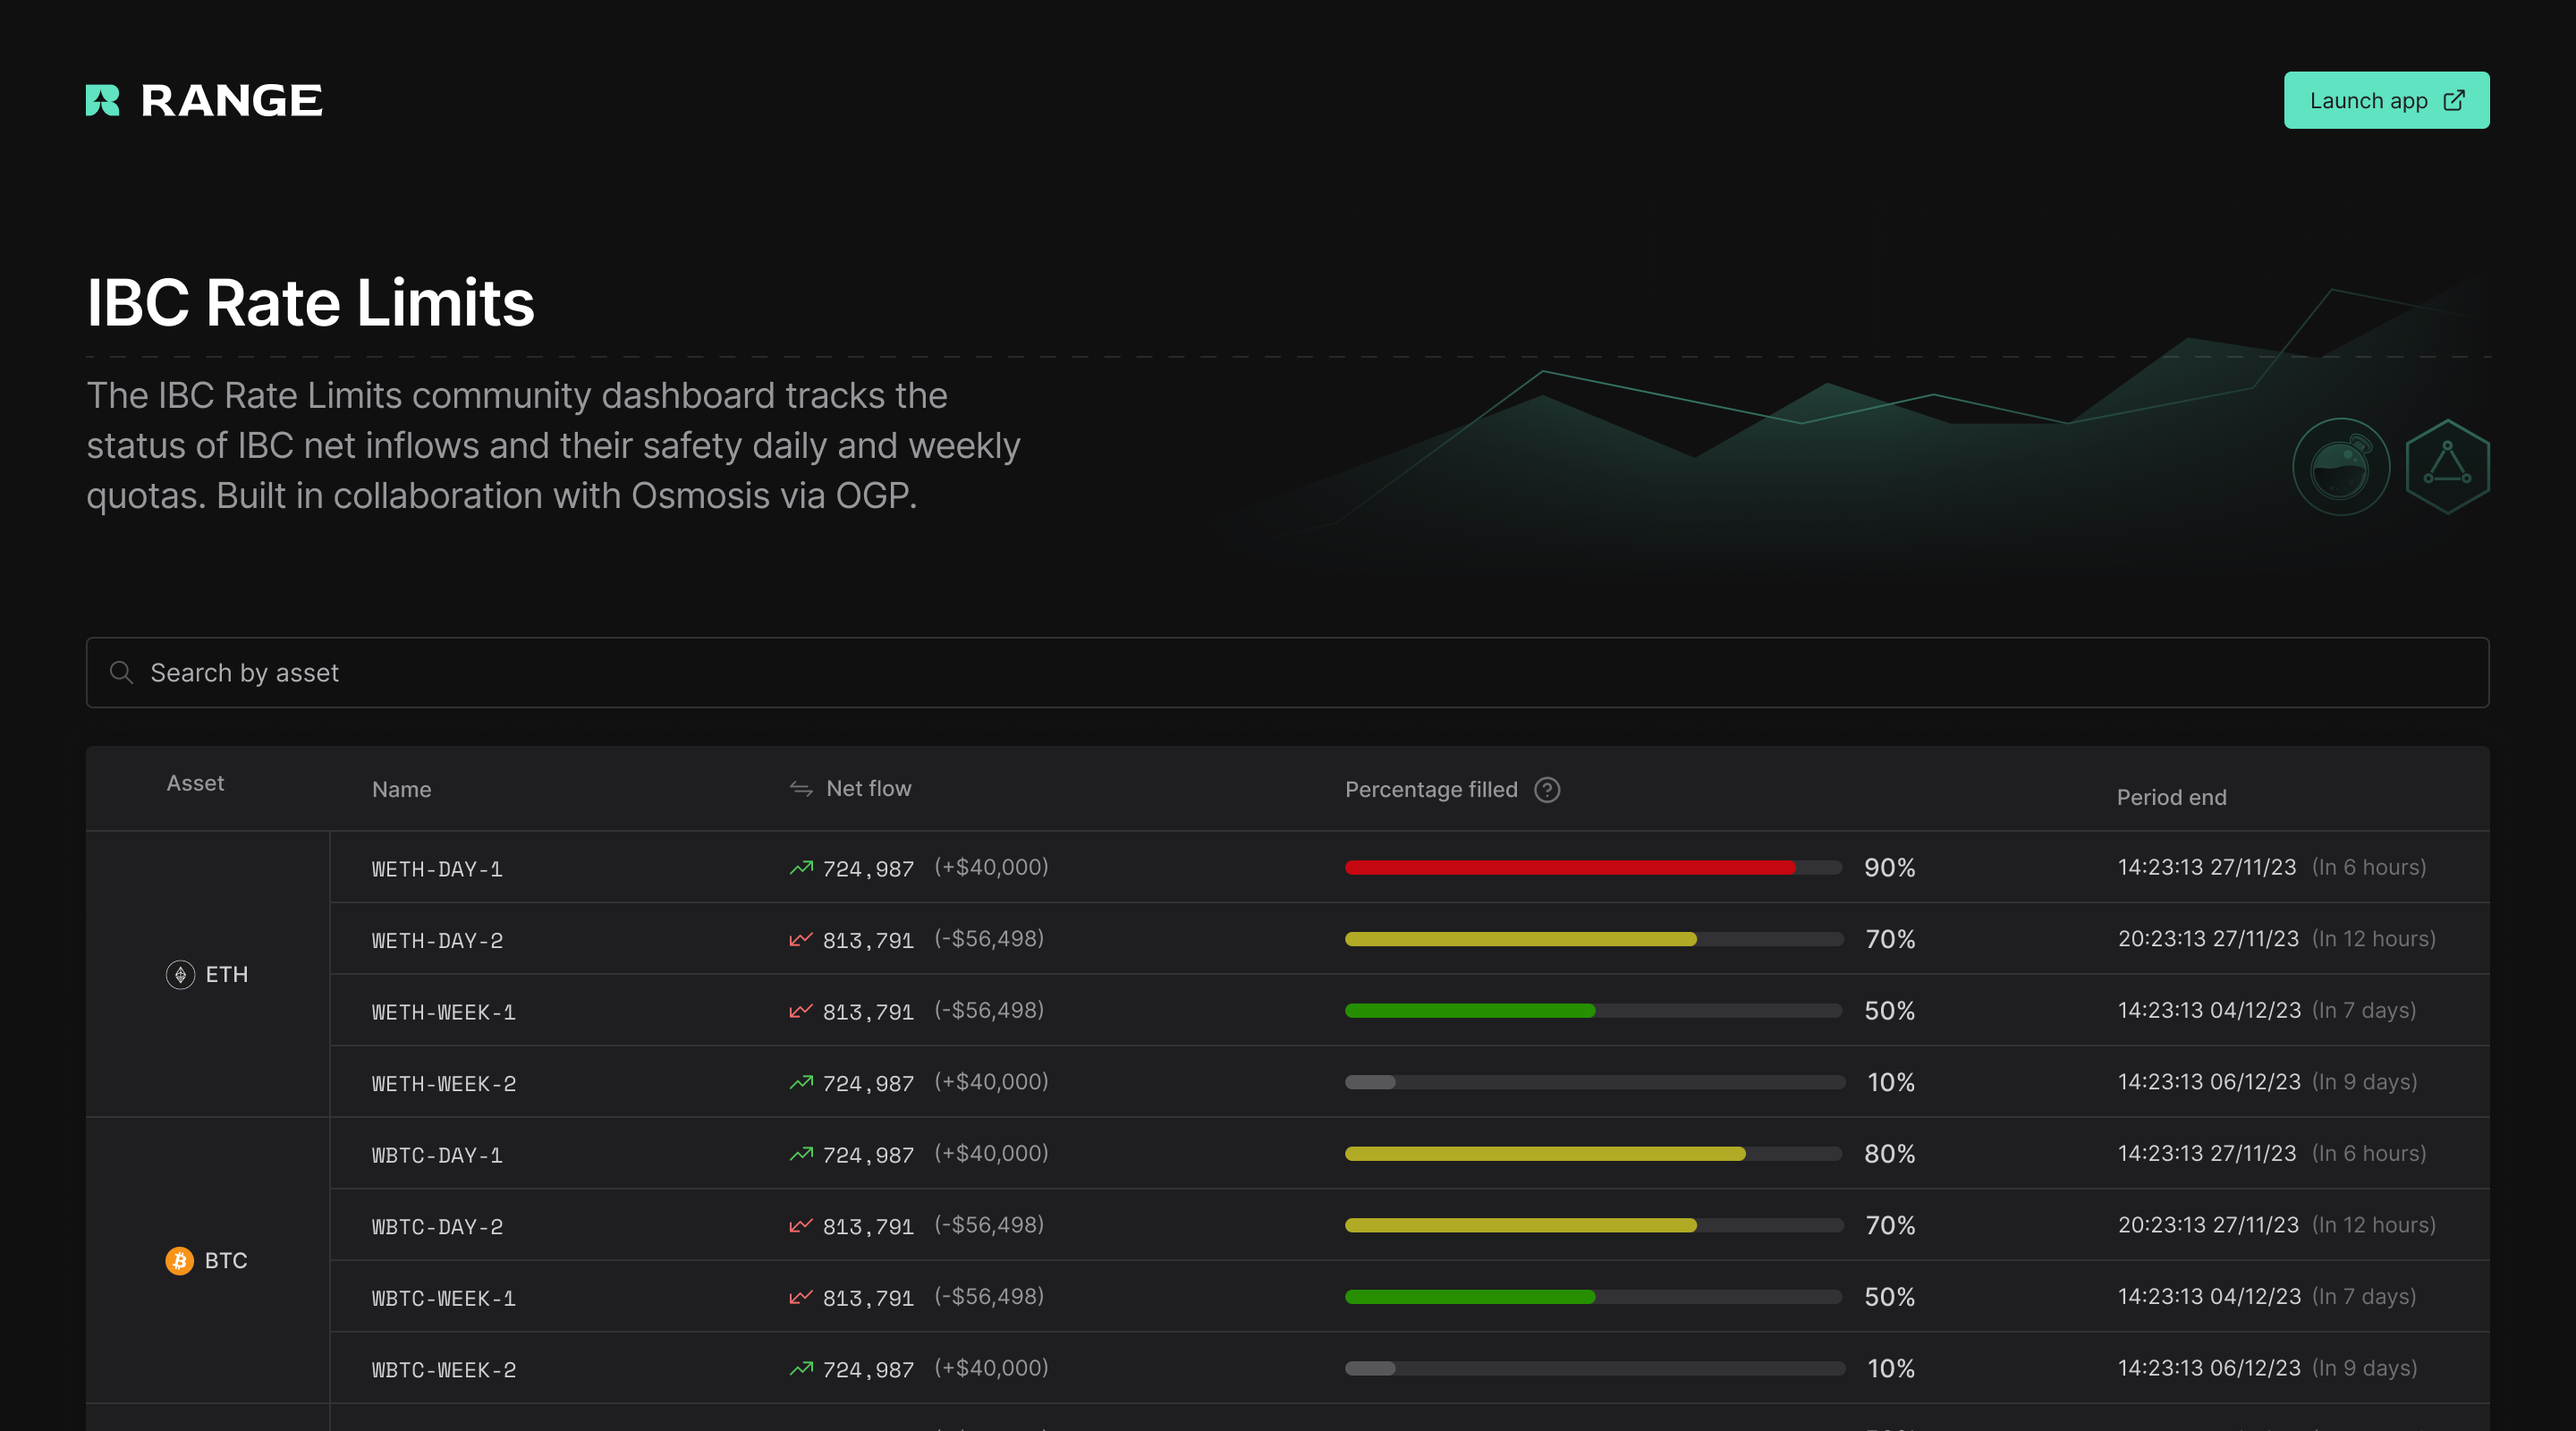Click the Search by asset field

[1287, 673]
